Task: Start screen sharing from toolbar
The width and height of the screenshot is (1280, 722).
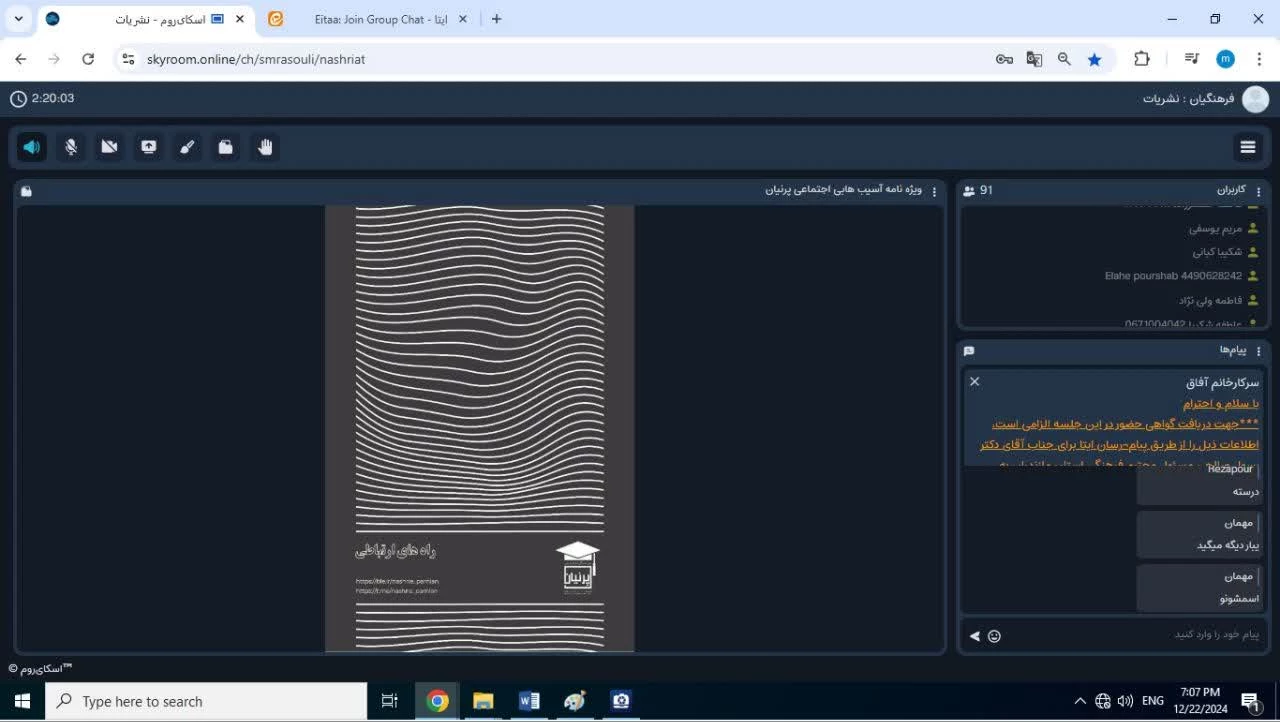Action: 148,147
